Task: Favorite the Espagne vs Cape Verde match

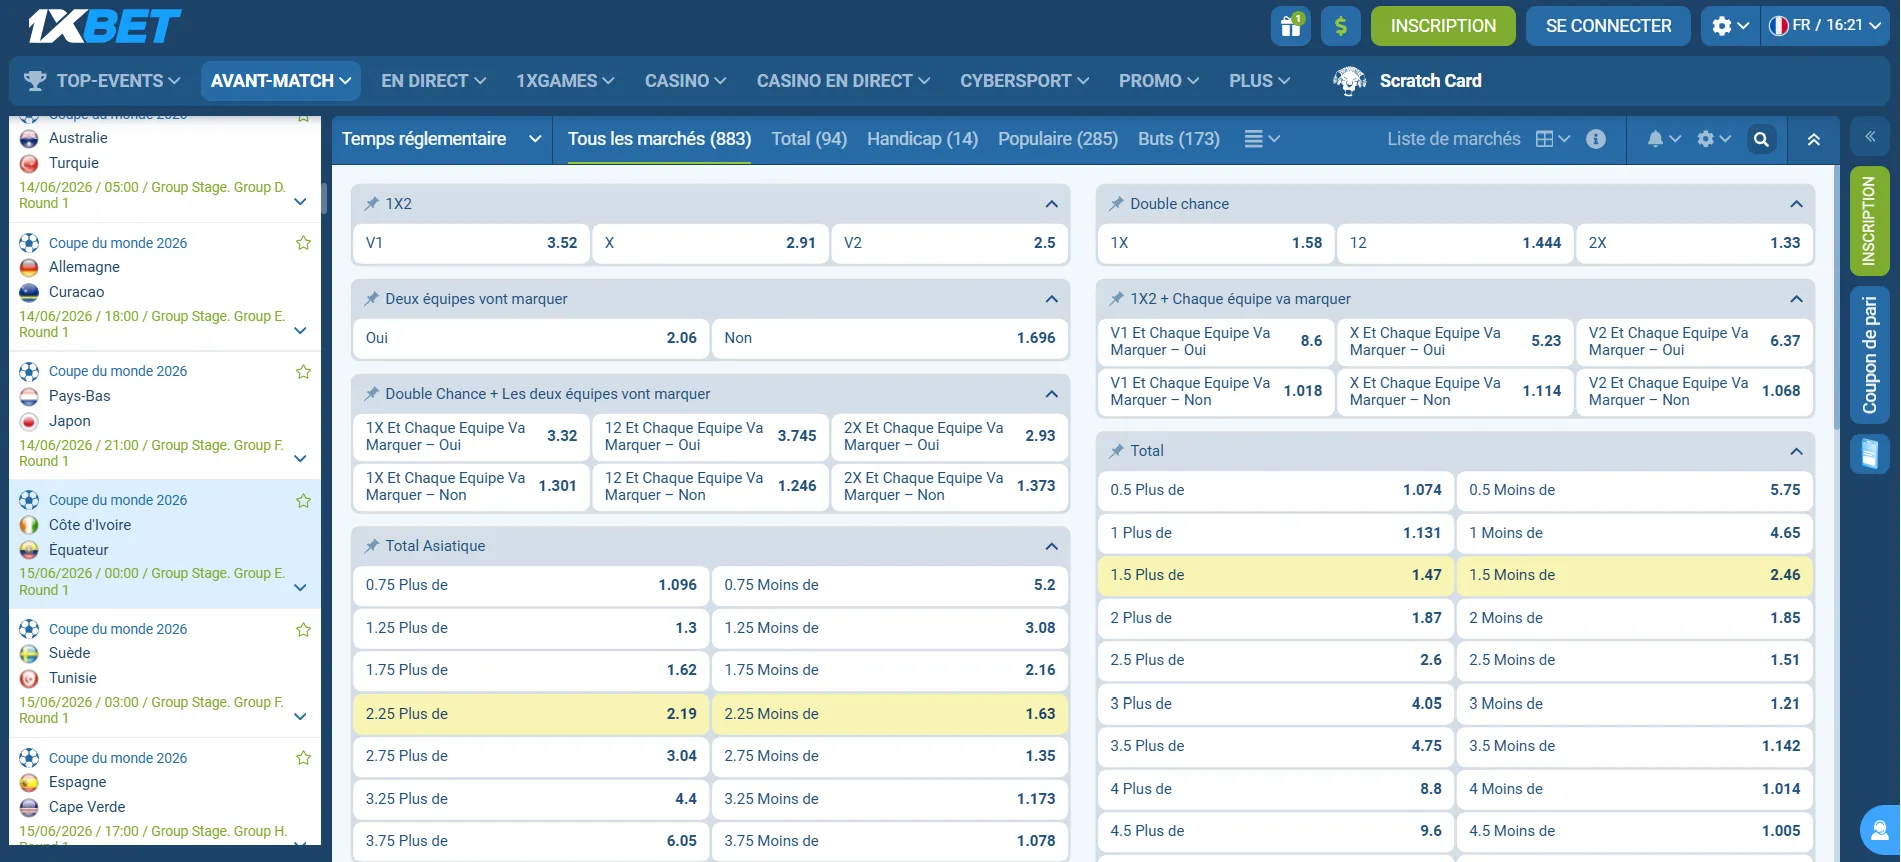Action: click(x=303, y=758)
